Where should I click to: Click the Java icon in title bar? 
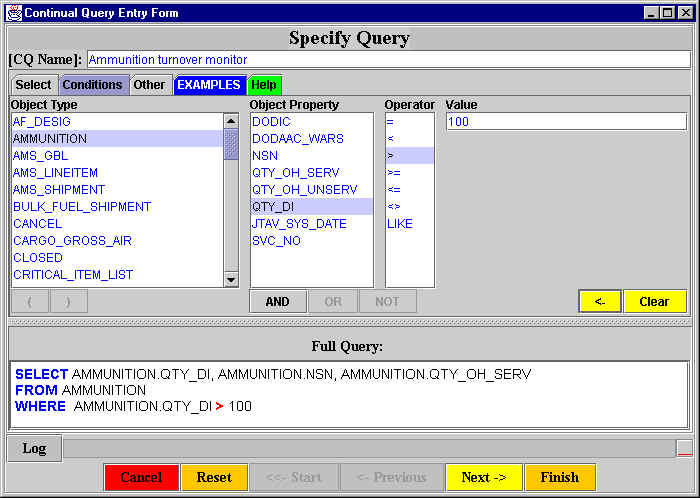click(x=13, y=13)
